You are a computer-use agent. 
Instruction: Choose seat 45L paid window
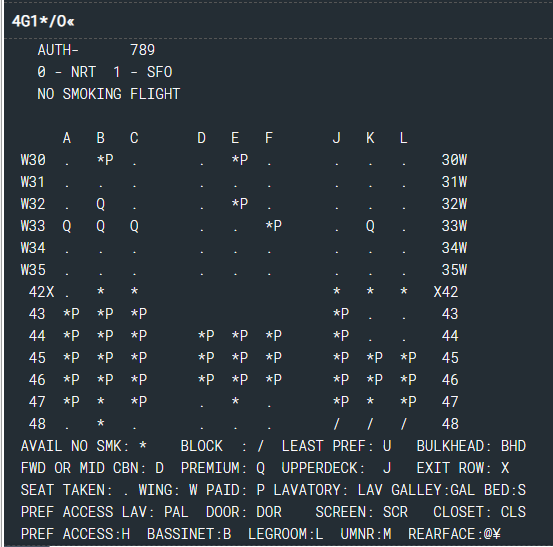pyautogui.click(x=408, y=357)
